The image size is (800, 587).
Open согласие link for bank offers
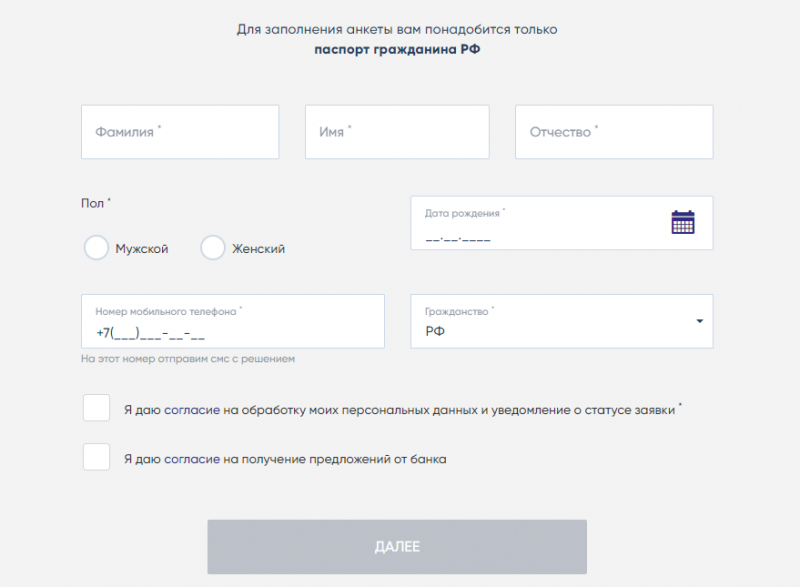tap(192, 459)
